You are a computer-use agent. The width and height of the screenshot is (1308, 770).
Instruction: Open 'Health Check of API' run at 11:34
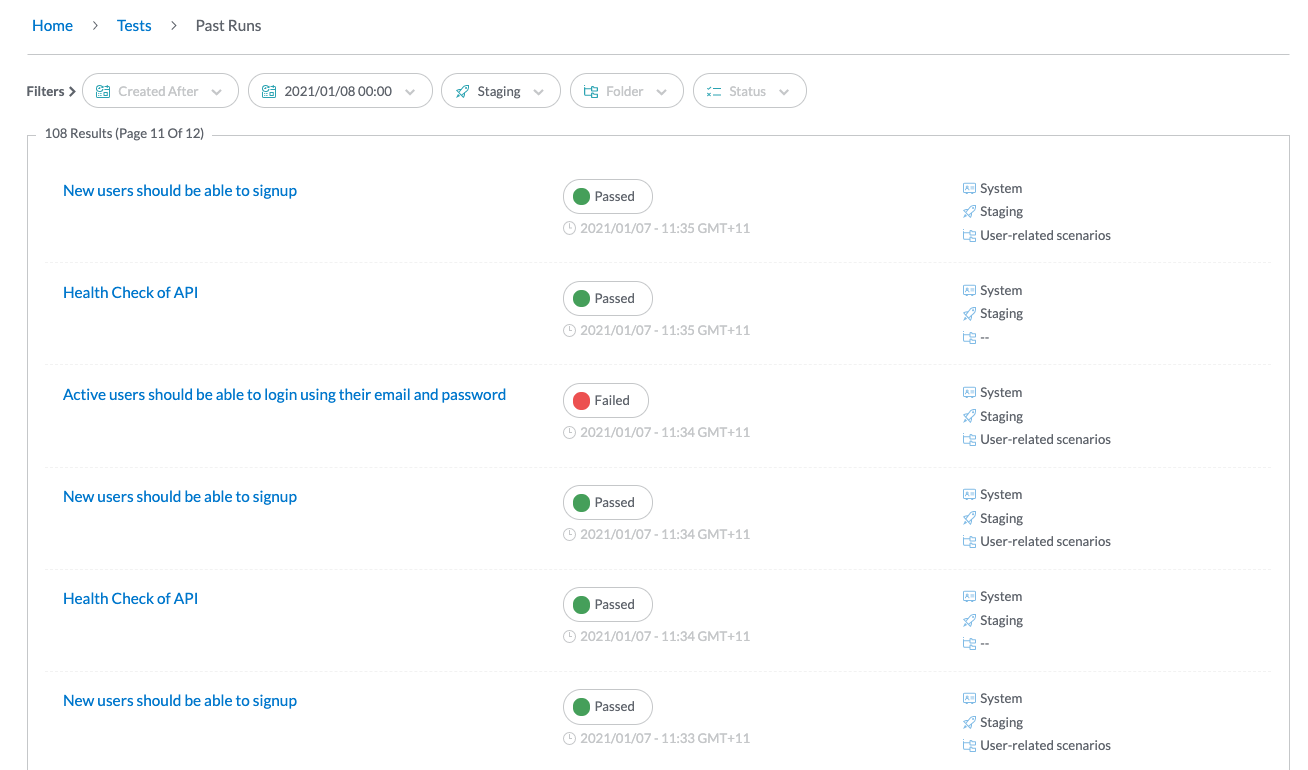click(131, 598)
